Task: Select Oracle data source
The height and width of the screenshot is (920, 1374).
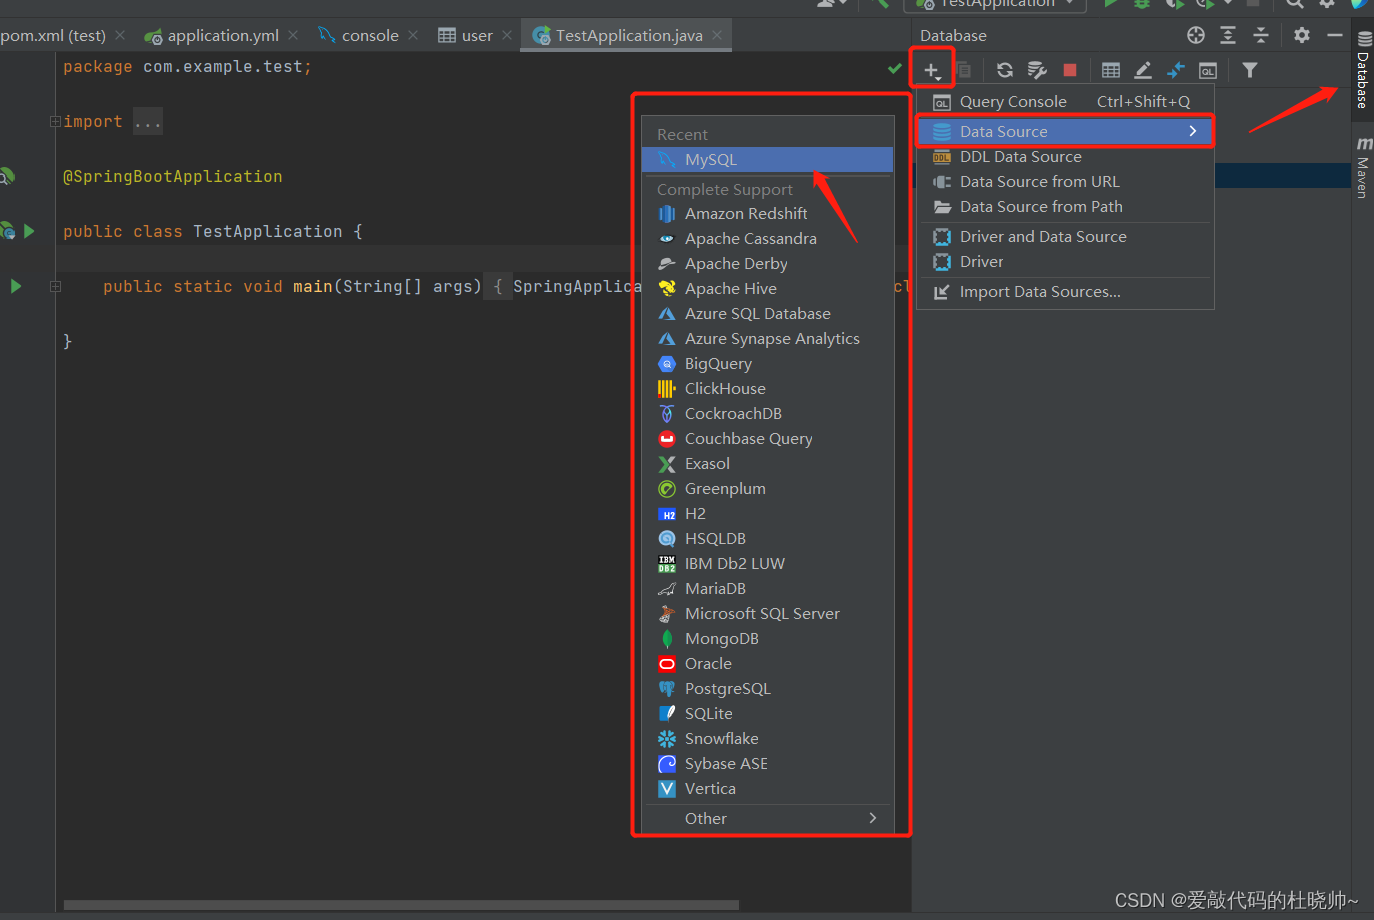Action: click(767, 664)
